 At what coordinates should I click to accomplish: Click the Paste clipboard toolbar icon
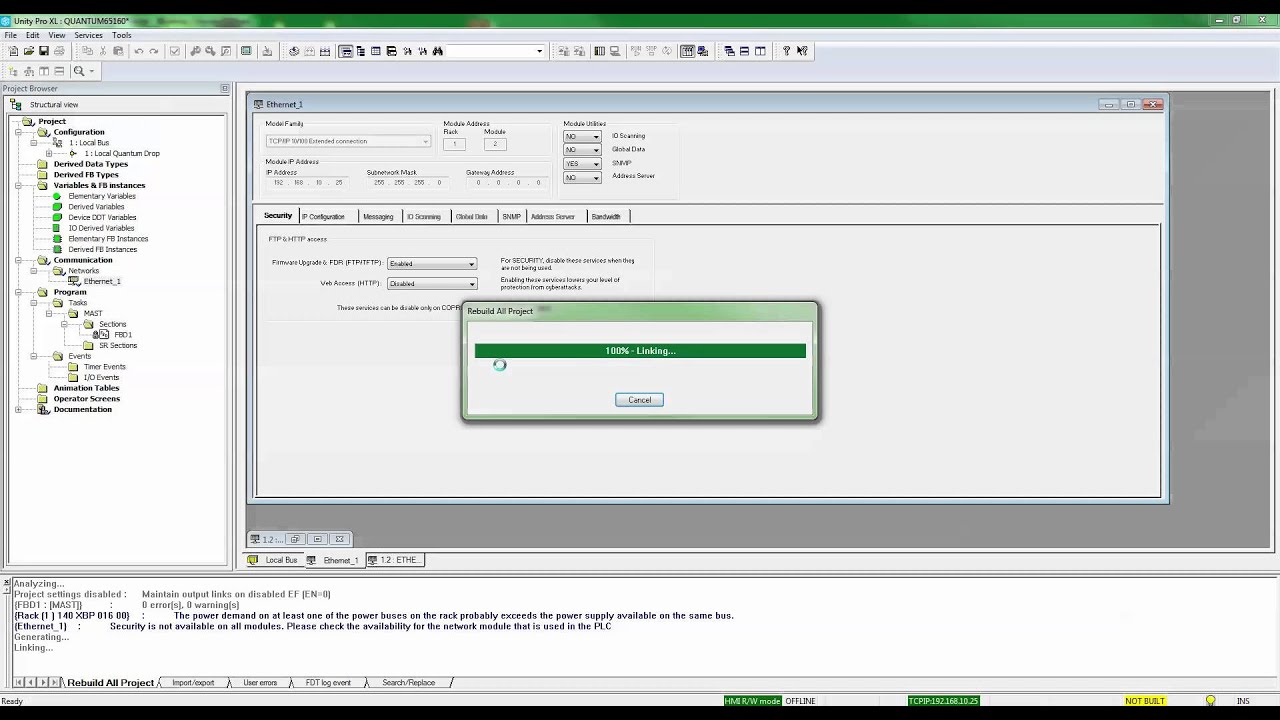118,51
